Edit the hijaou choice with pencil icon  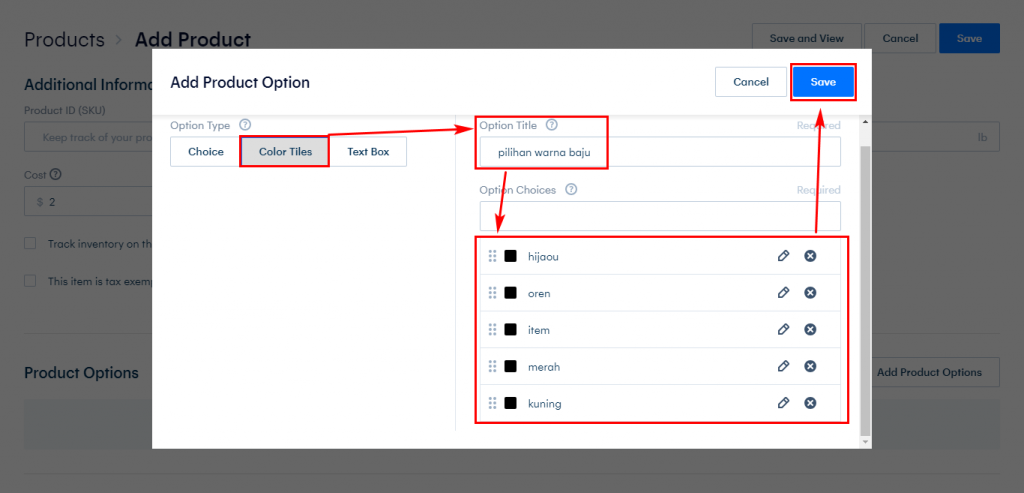tap(783, 256)
